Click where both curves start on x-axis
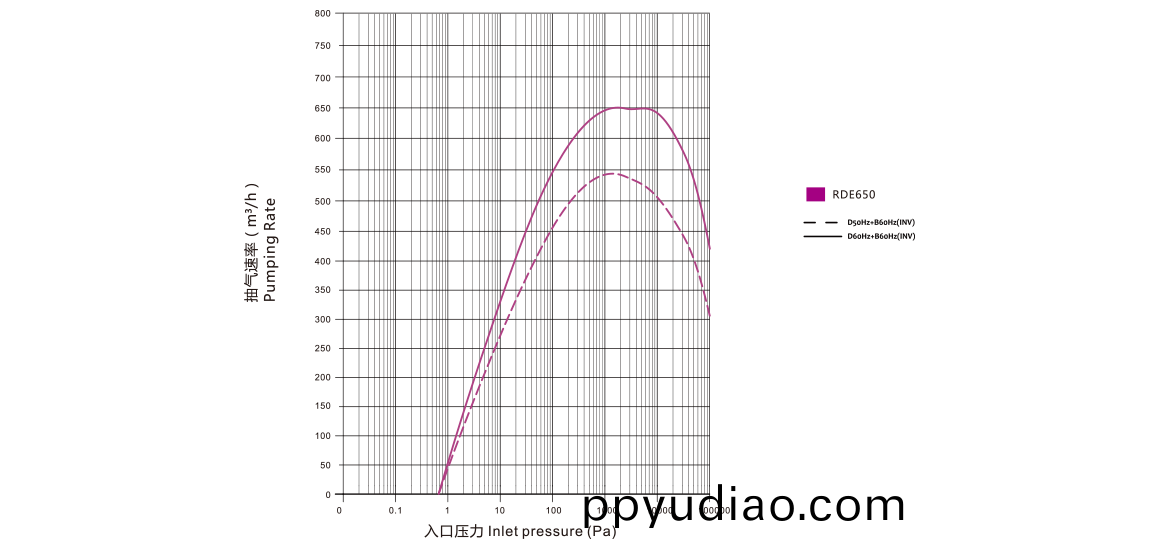 439,494
